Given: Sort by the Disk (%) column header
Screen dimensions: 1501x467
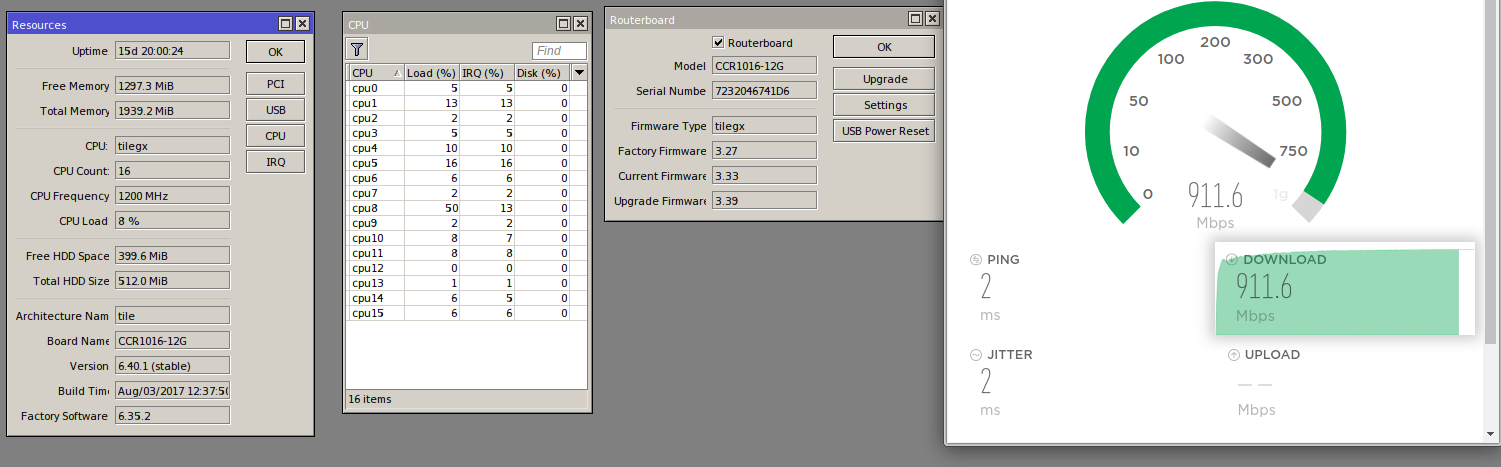Looking at the screenshot, I should 541,73.
